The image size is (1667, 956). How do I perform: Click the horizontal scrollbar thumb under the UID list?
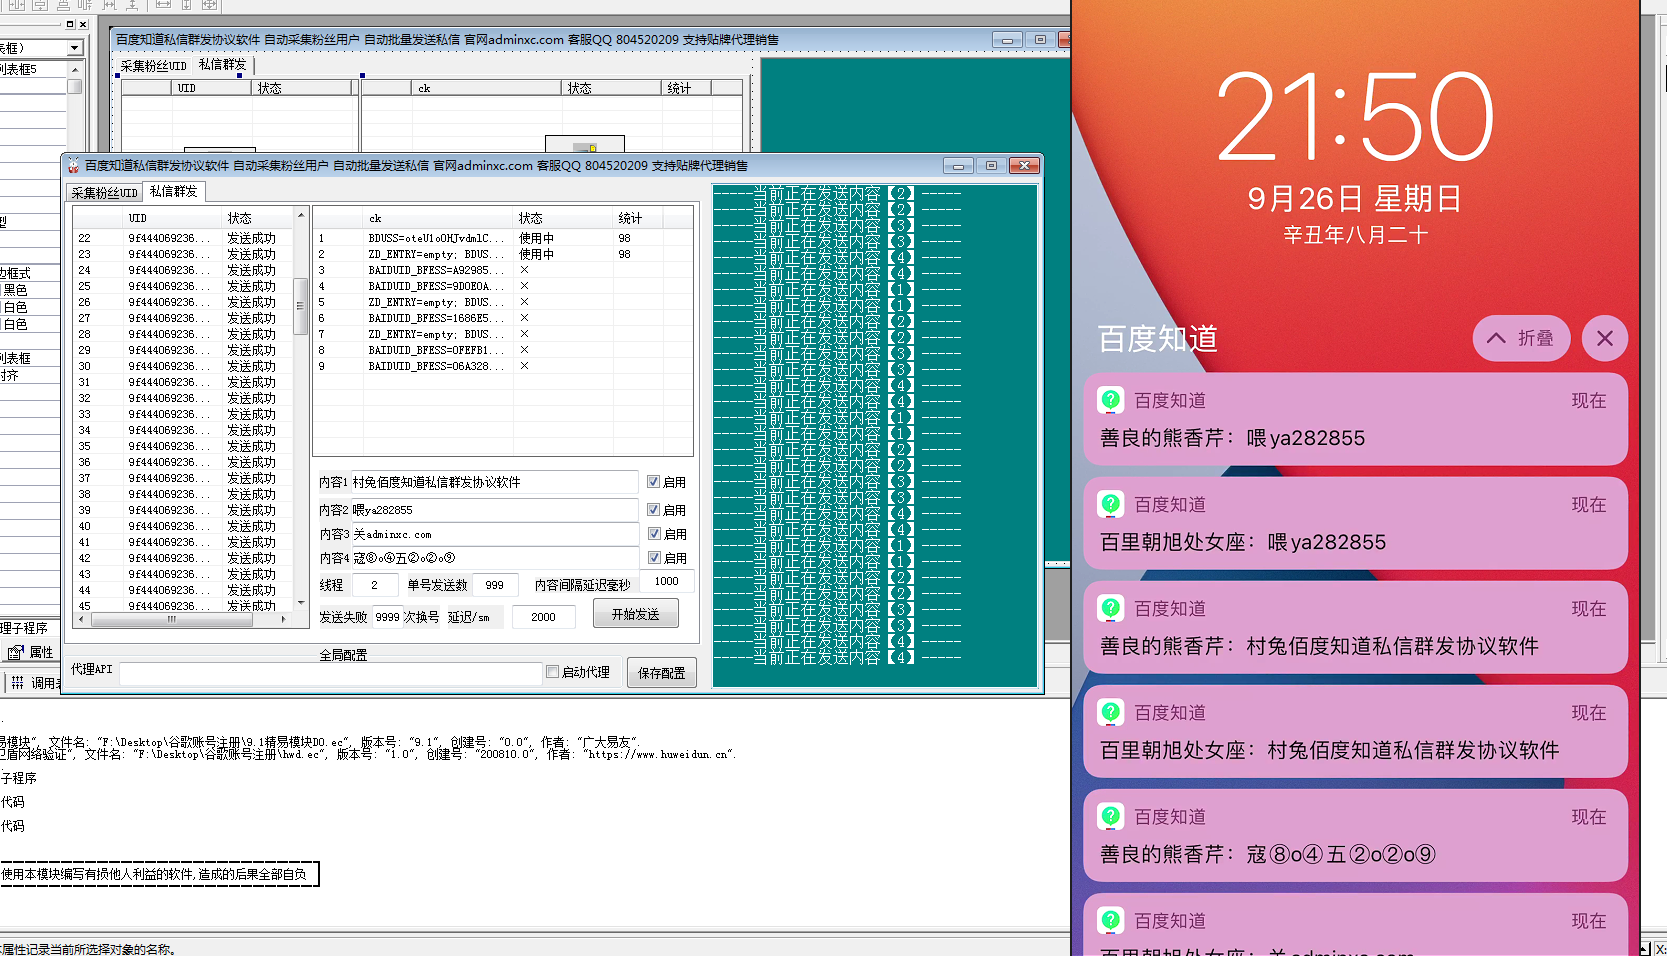pyautogui.click(x=172, y=620)
